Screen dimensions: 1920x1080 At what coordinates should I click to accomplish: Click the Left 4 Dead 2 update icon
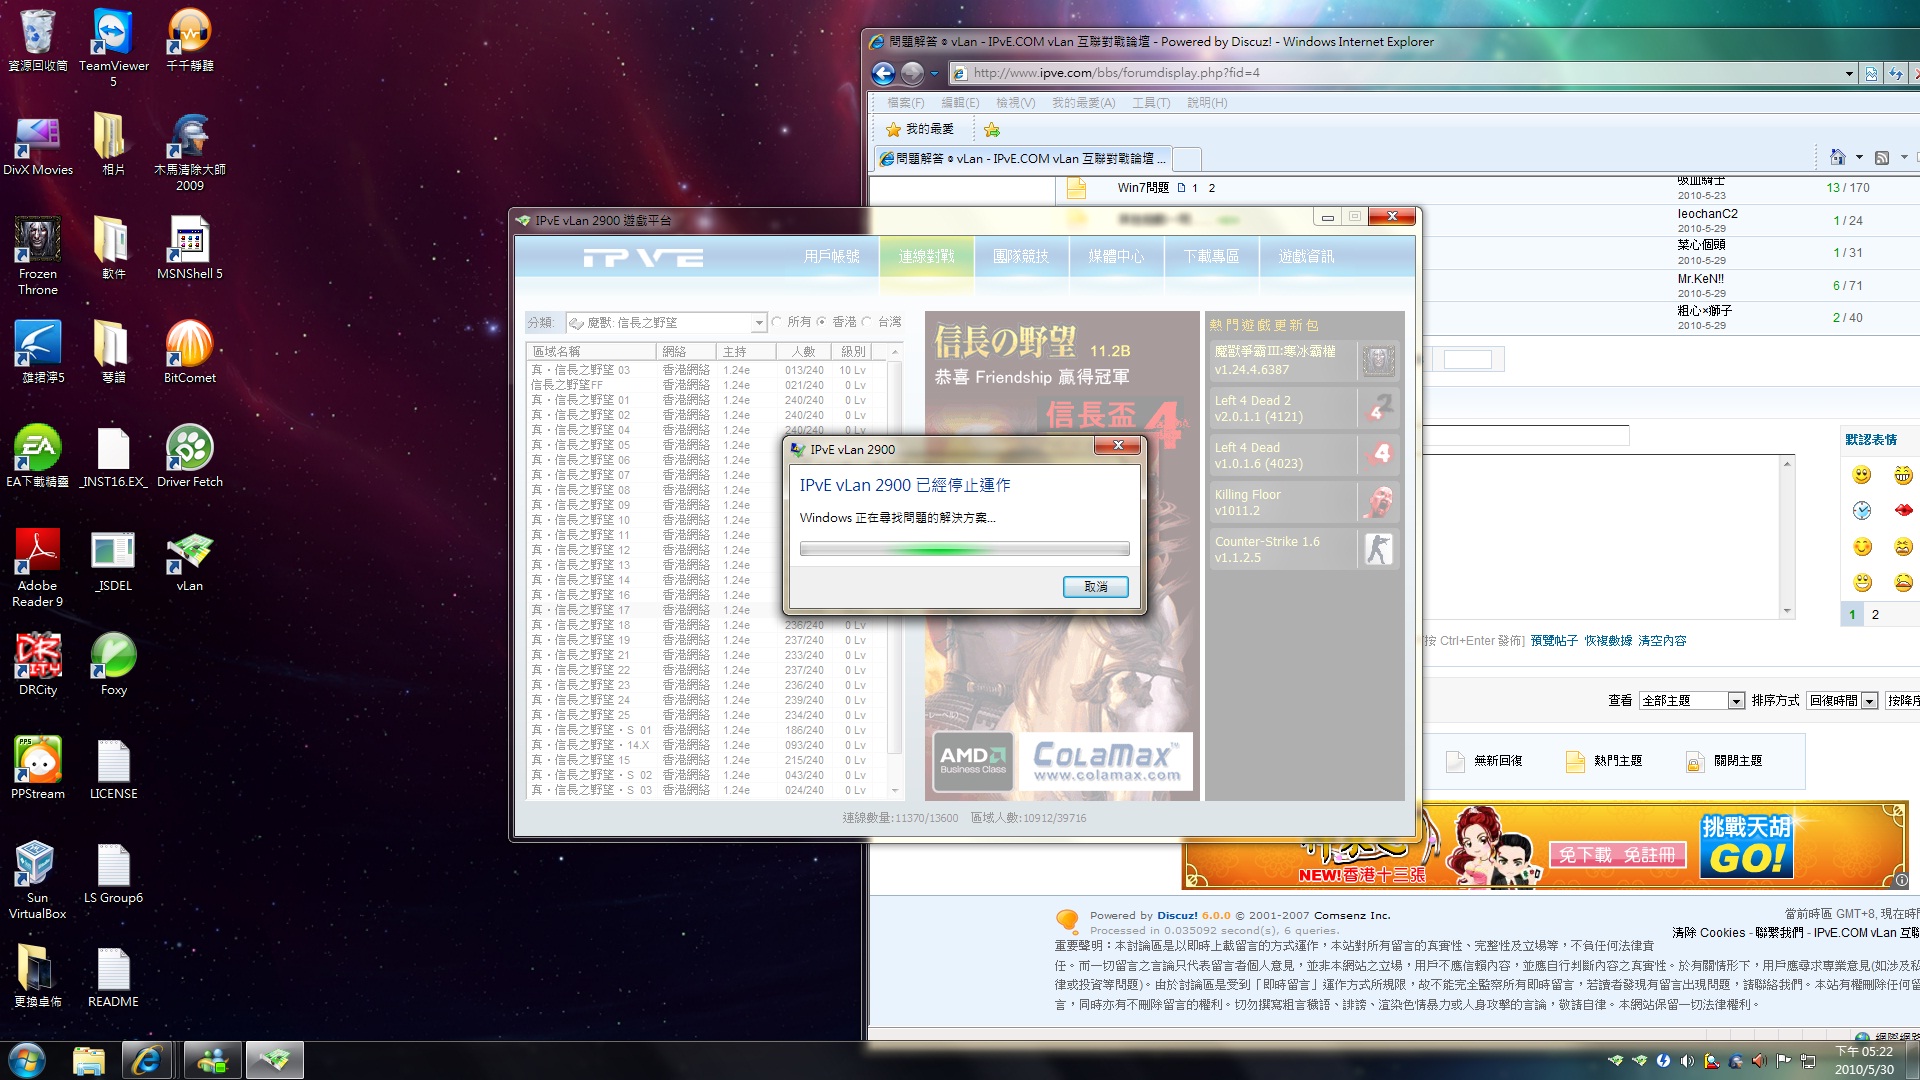coord(1378,408)
